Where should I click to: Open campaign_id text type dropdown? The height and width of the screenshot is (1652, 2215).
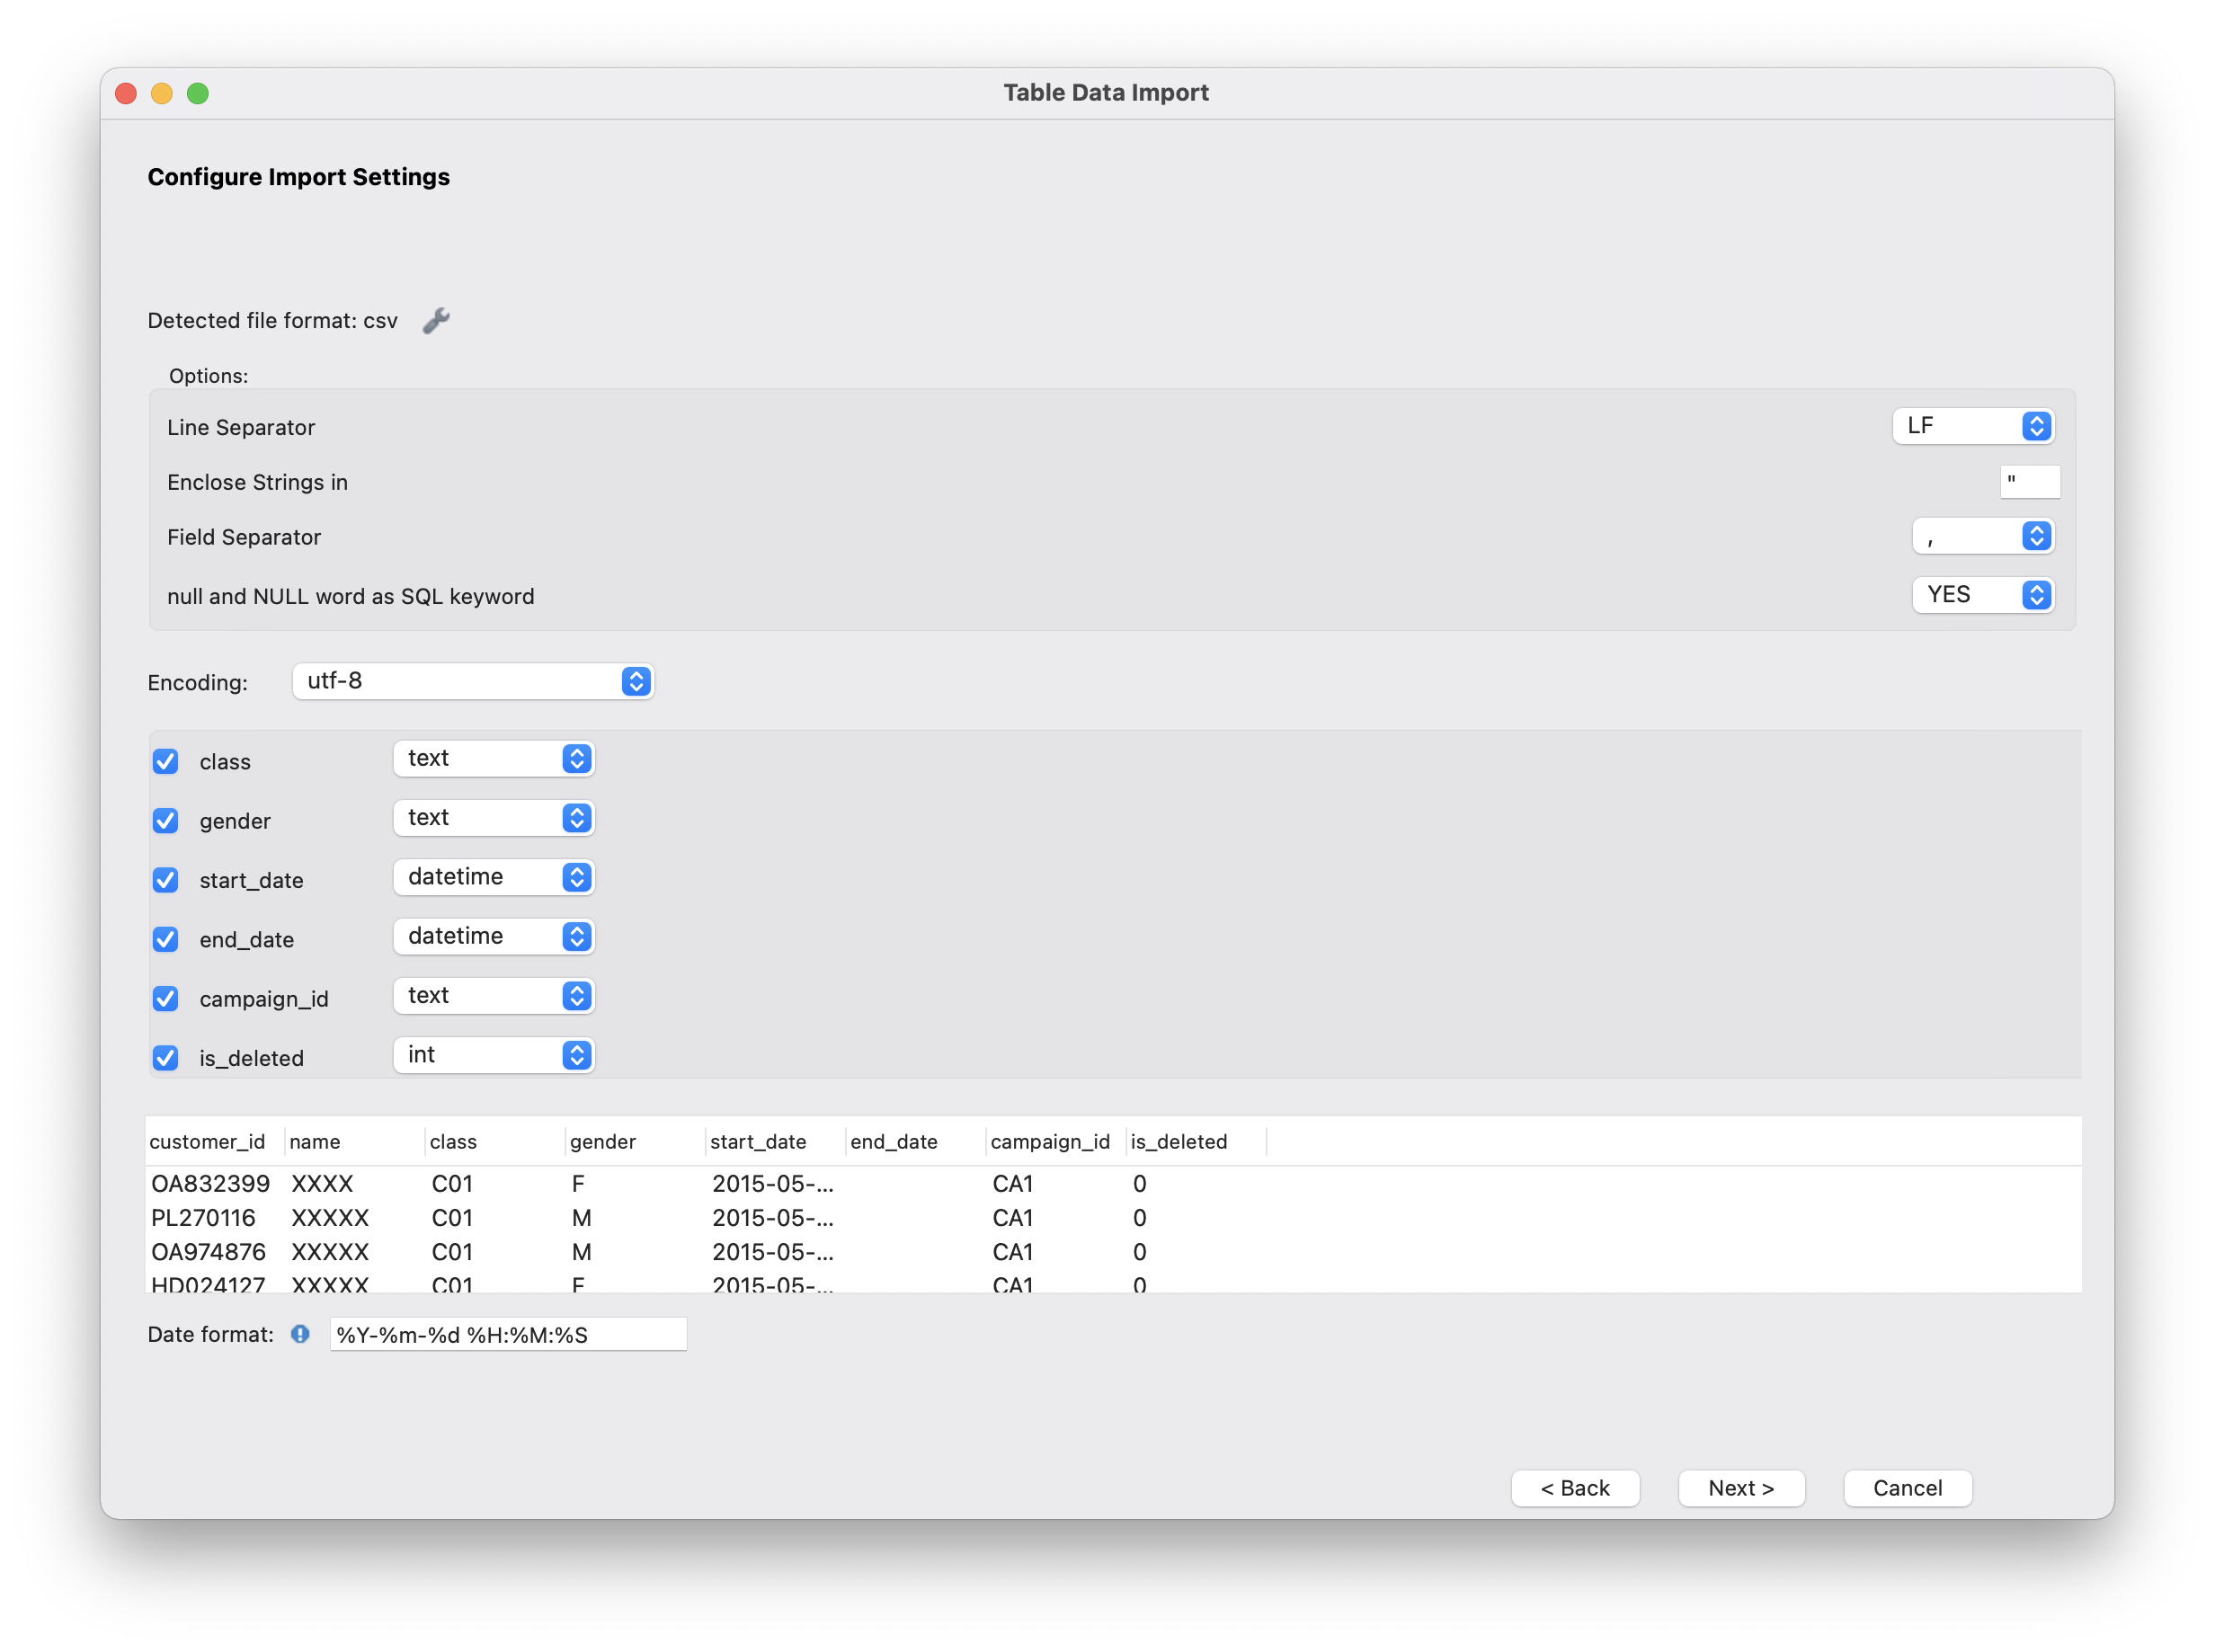[x=494, y=996]
